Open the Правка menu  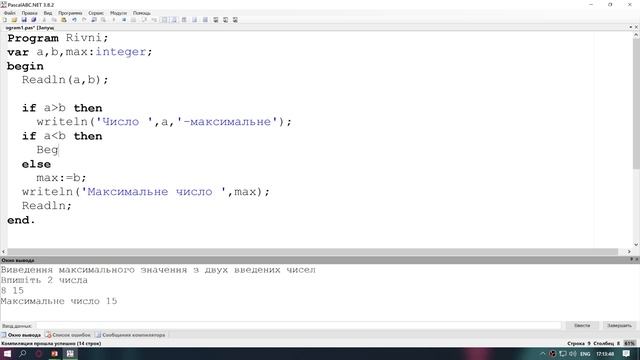click(x=29, y=13)
